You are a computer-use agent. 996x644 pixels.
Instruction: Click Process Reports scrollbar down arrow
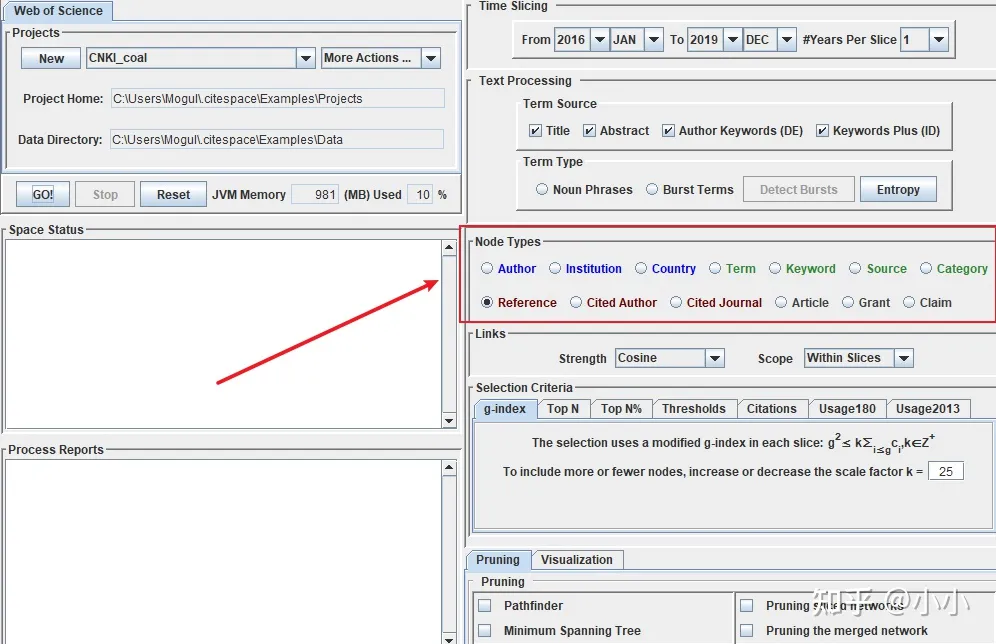point(449,638)
